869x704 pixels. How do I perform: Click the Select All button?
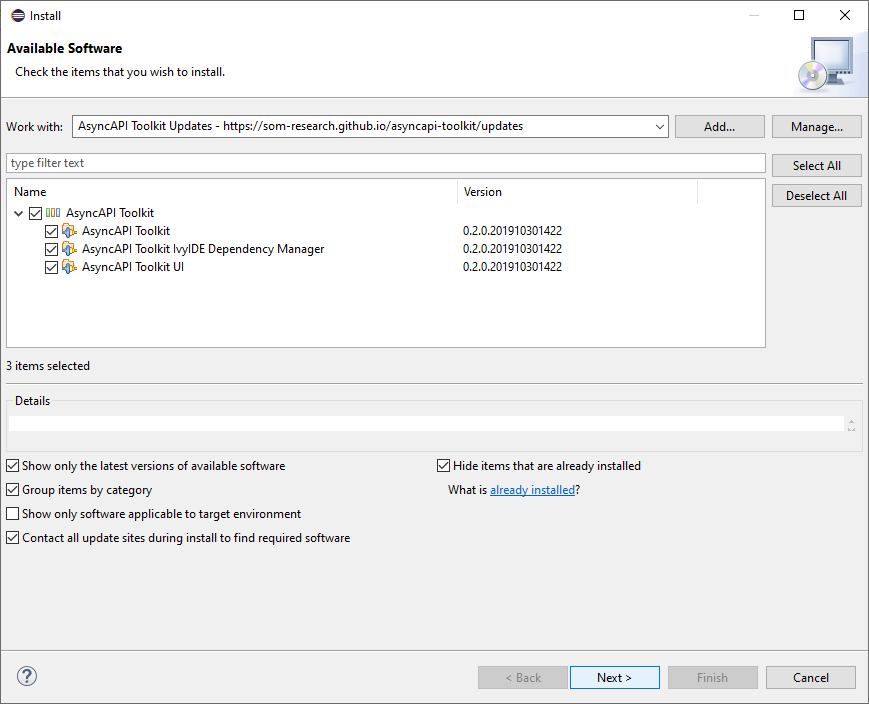point(816,166)
